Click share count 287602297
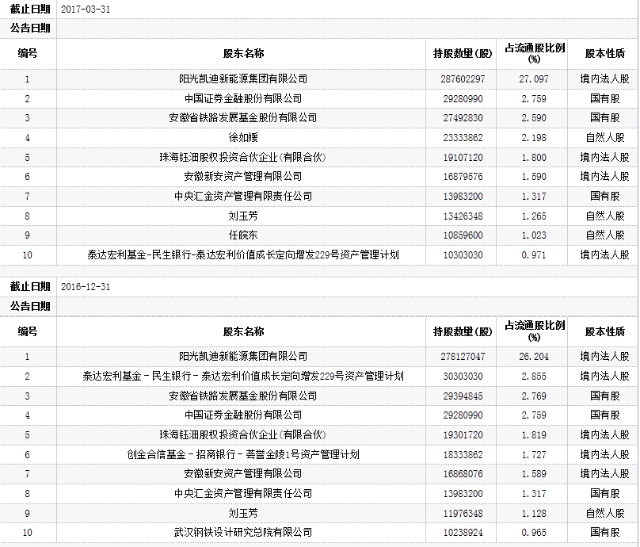This screenshot has width=640, height=547. 463,79
